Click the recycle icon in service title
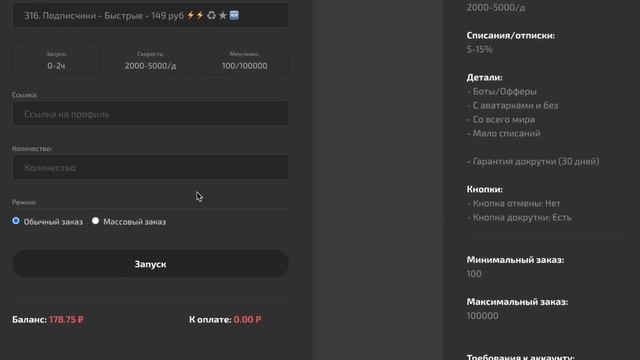640x360 pixels. pyautogui.click(x=211, y=16)
